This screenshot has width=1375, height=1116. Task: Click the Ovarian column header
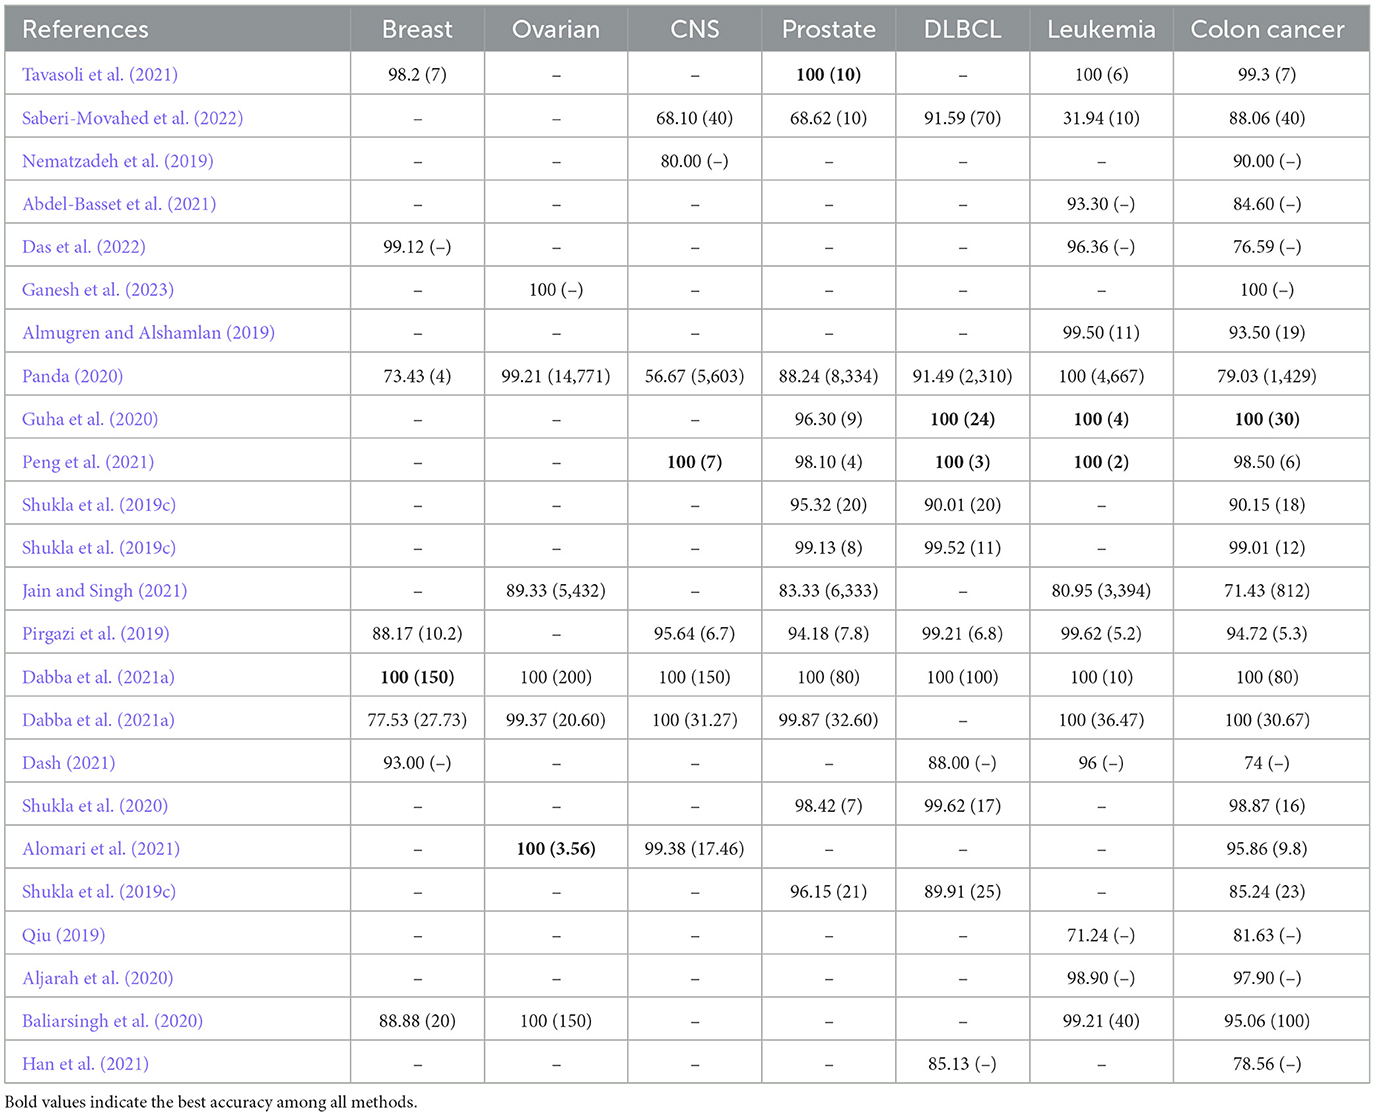tap(556, 30)
